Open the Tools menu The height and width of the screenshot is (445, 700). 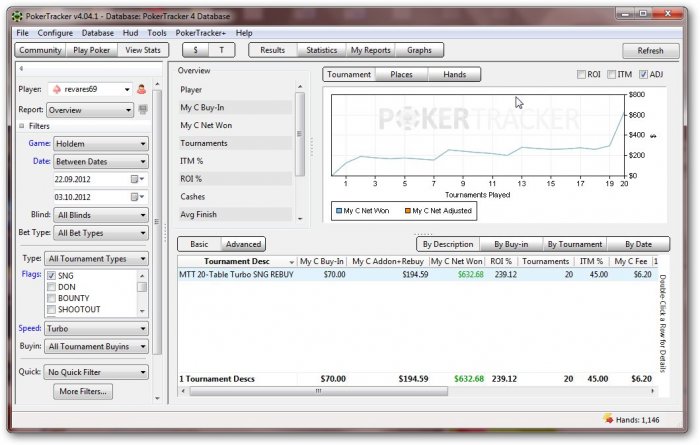pyautogui.click(x=157, y=33)
